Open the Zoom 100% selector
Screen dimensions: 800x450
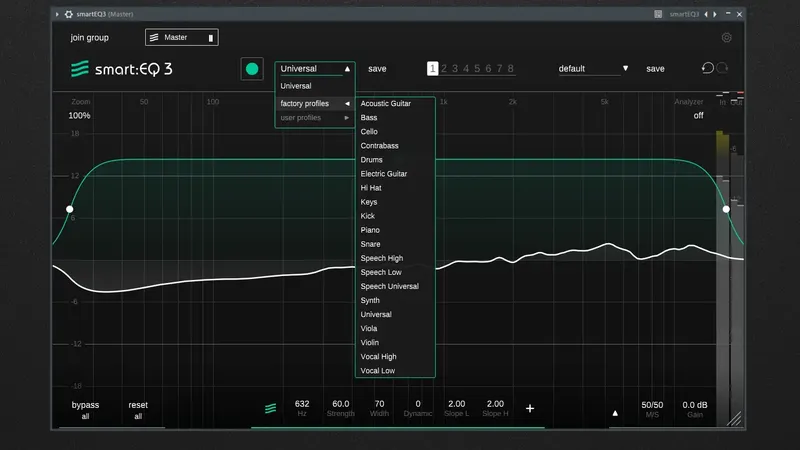[80, 116]
